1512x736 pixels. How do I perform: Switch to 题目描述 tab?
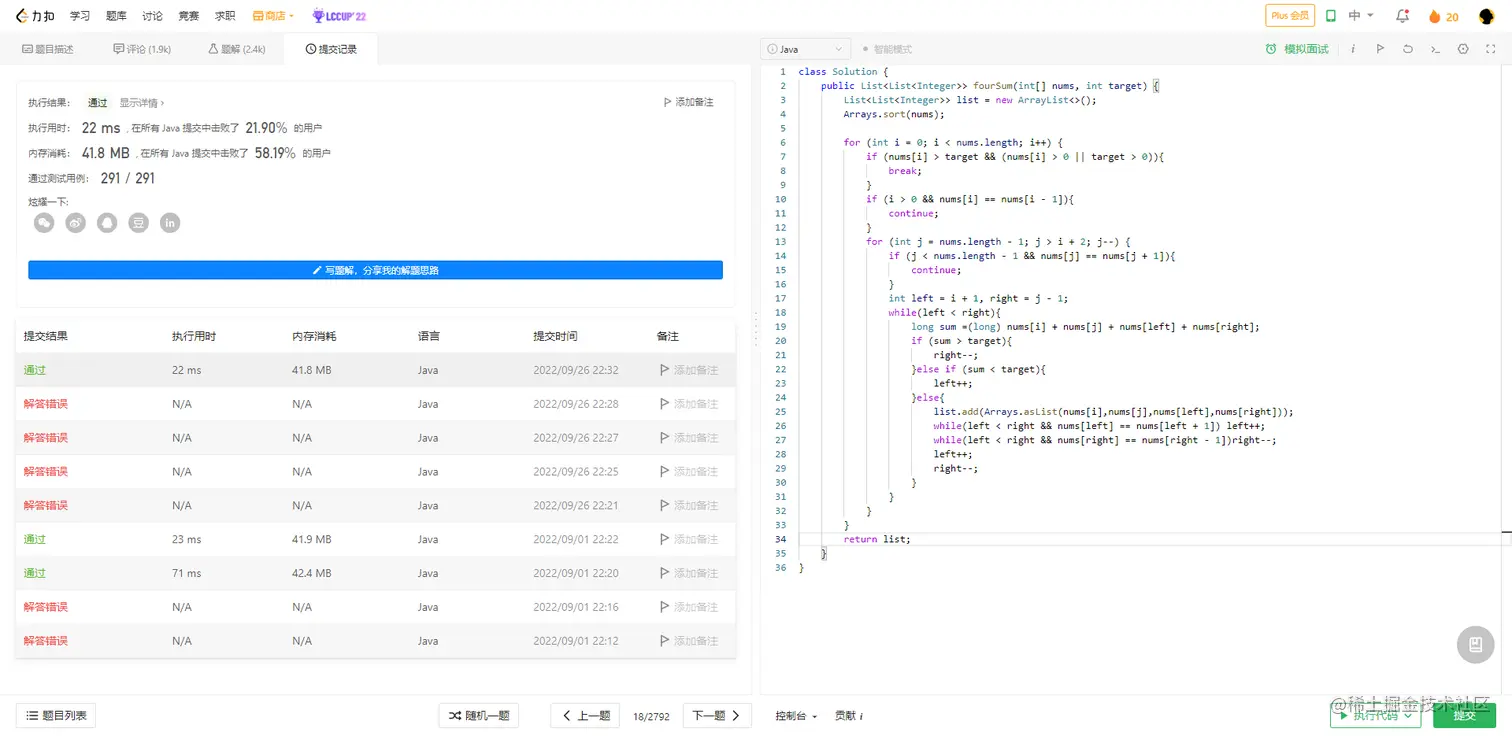(48, 49)
